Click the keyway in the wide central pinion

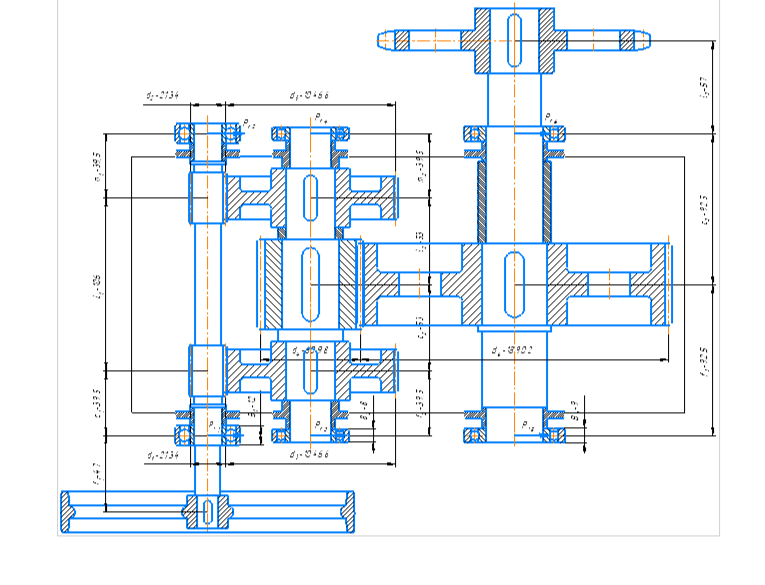310,285
